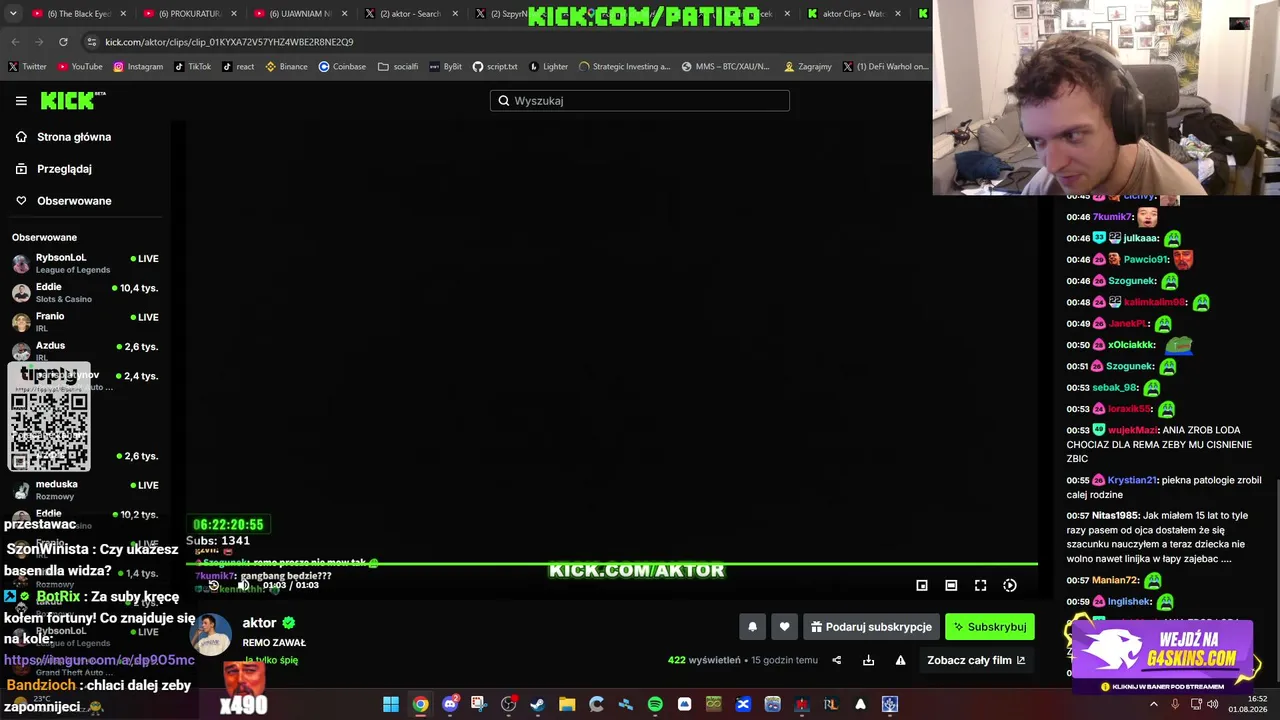Open the Windows Start menu
Image resolution: width=1280 pixels, height=720 pixels.
point(391,704)
